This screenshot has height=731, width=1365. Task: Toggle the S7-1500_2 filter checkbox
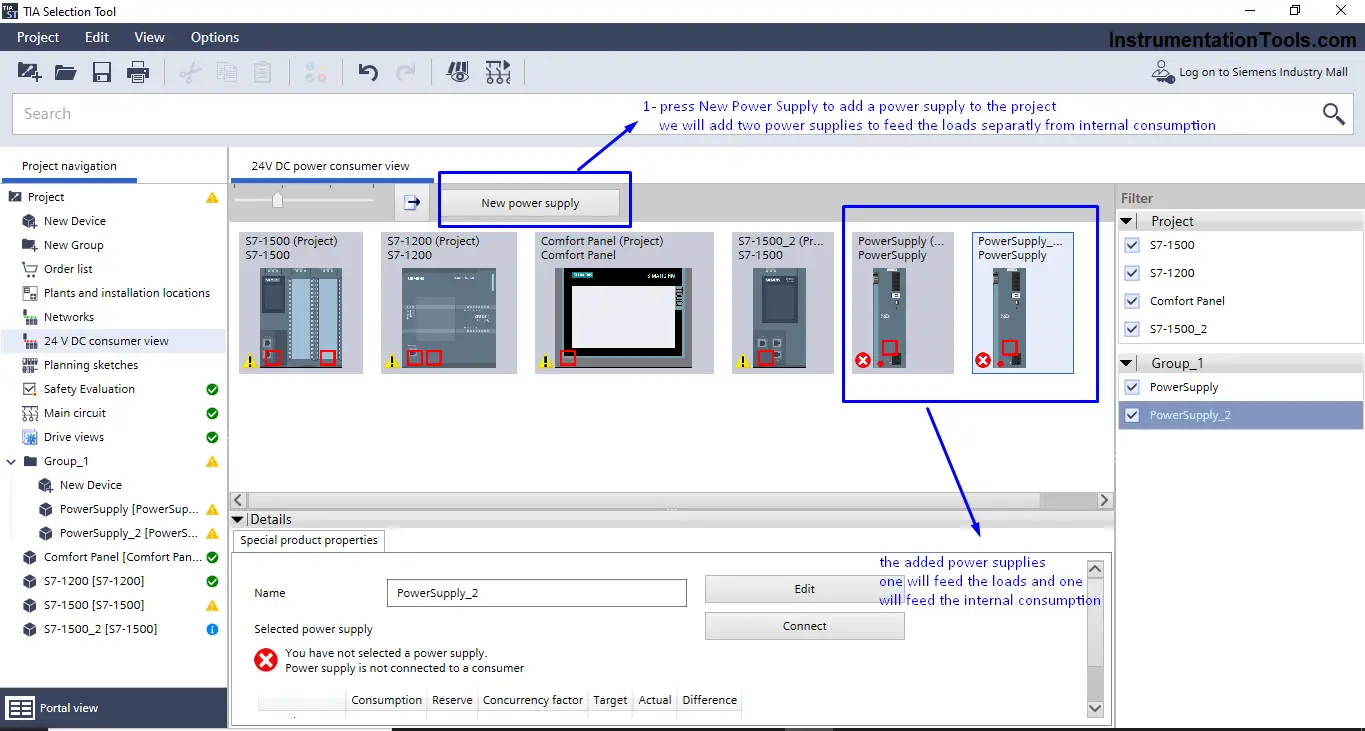(1132, 329)
